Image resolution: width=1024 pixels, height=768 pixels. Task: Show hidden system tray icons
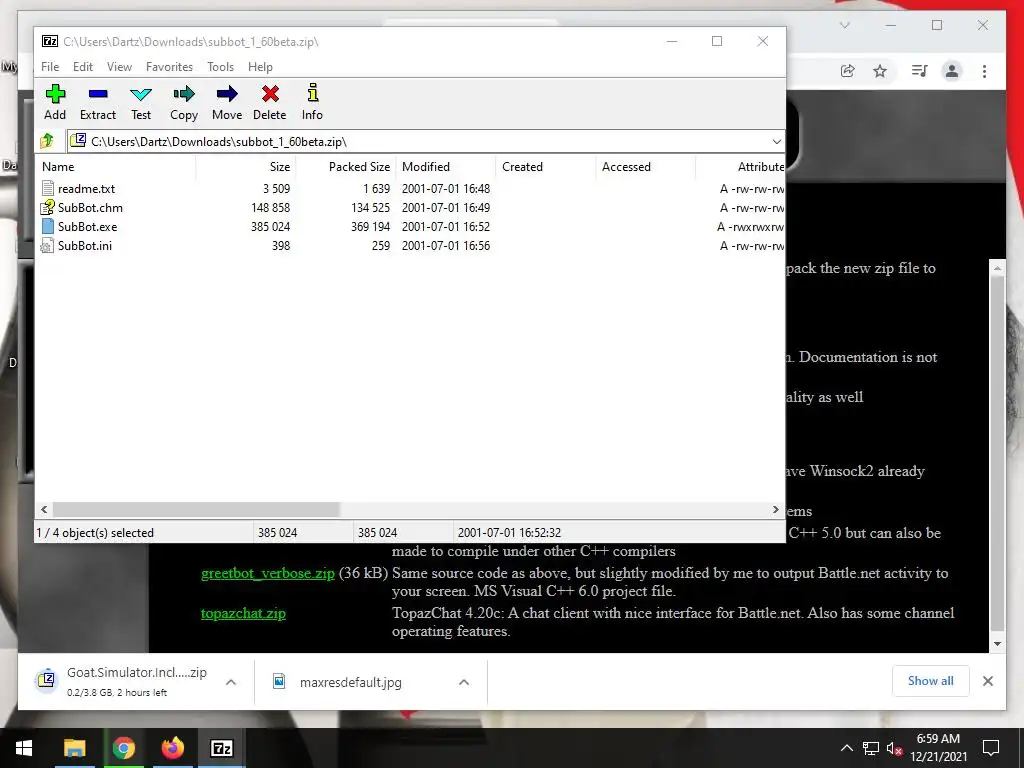pos(846,748)
